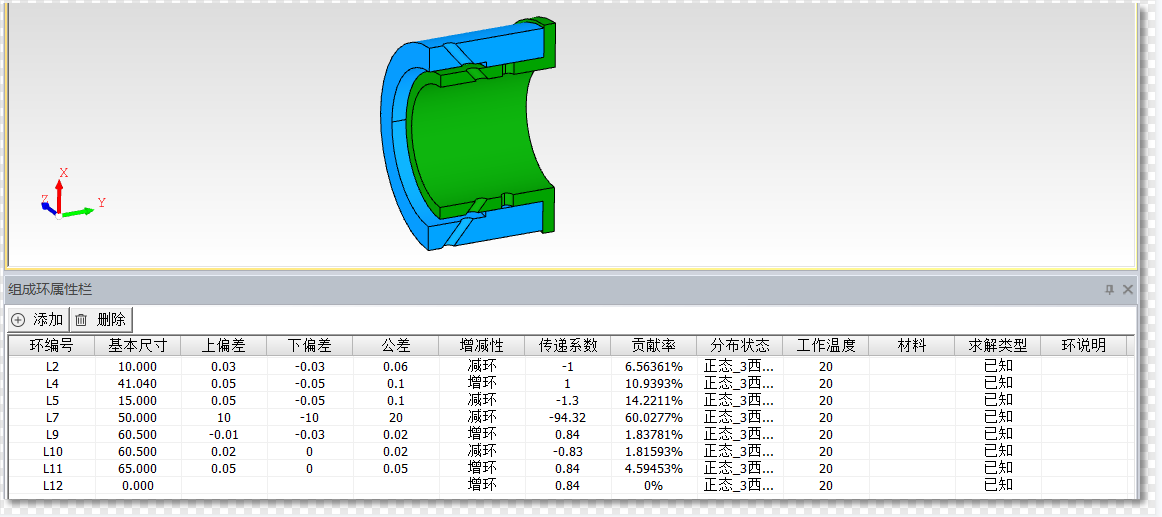The width and height of the screenshot is (1162, 517).
Task: Click the 0.000 basic size of L12
Action: coord(138,485)
